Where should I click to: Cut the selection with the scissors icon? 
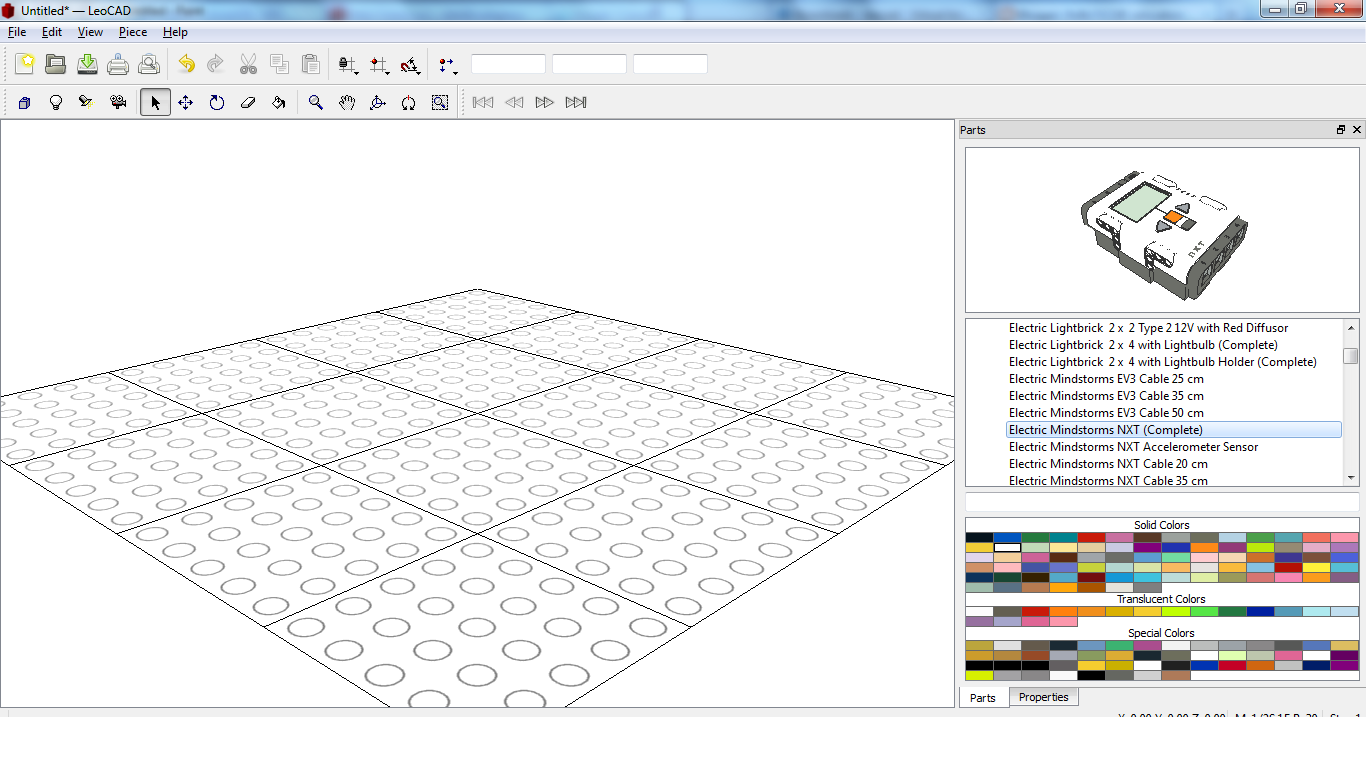click(248, 64)
